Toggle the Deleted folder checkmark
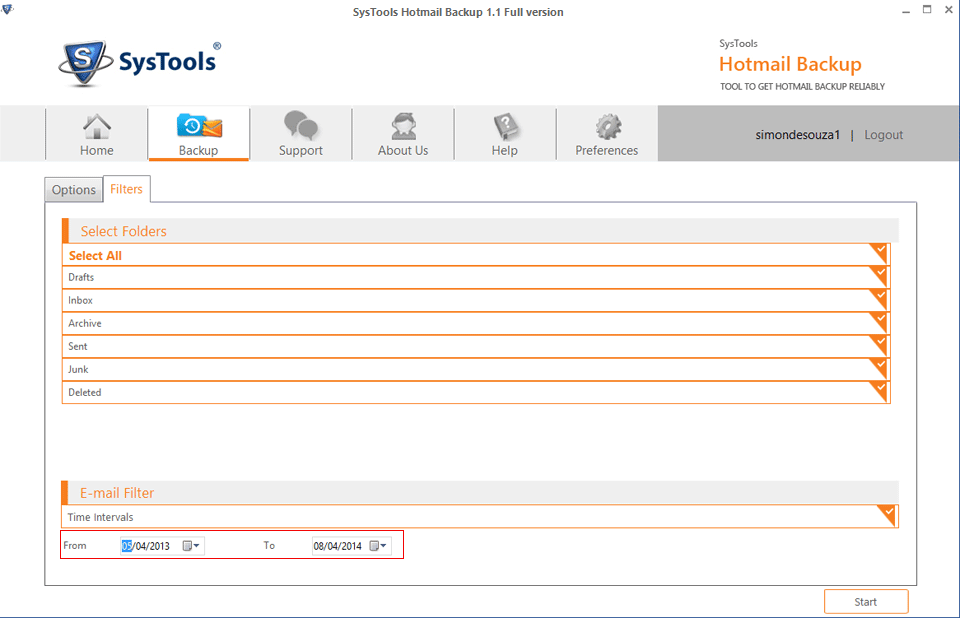This screenshot has height=618, width=960. point(879,390)
